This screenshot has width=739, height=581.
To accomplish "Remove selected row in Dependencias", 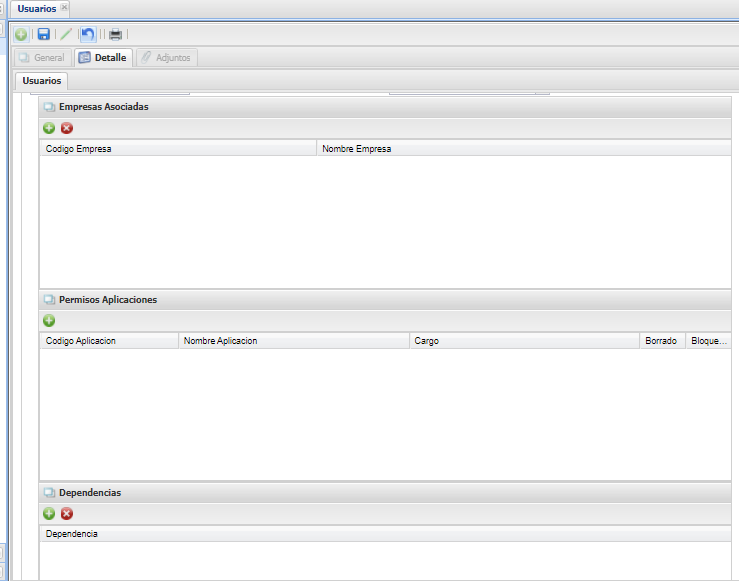I will [67, 513].
